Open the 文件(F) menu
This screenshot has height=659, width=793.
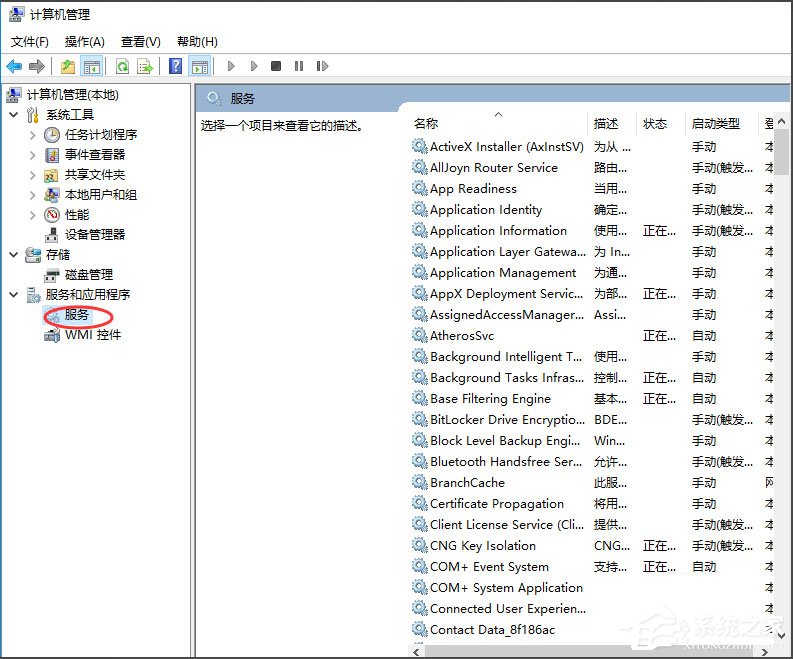(x=30, y=41)
